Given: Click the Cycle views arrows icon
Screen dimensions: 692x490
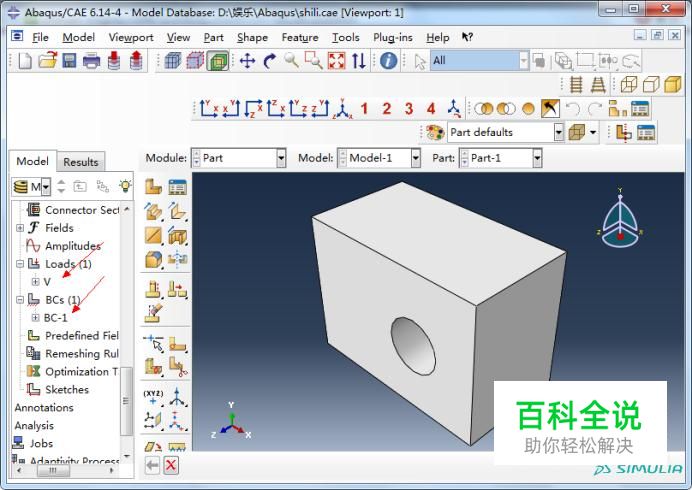Looking at the screenshot, I should coord(359,60).
